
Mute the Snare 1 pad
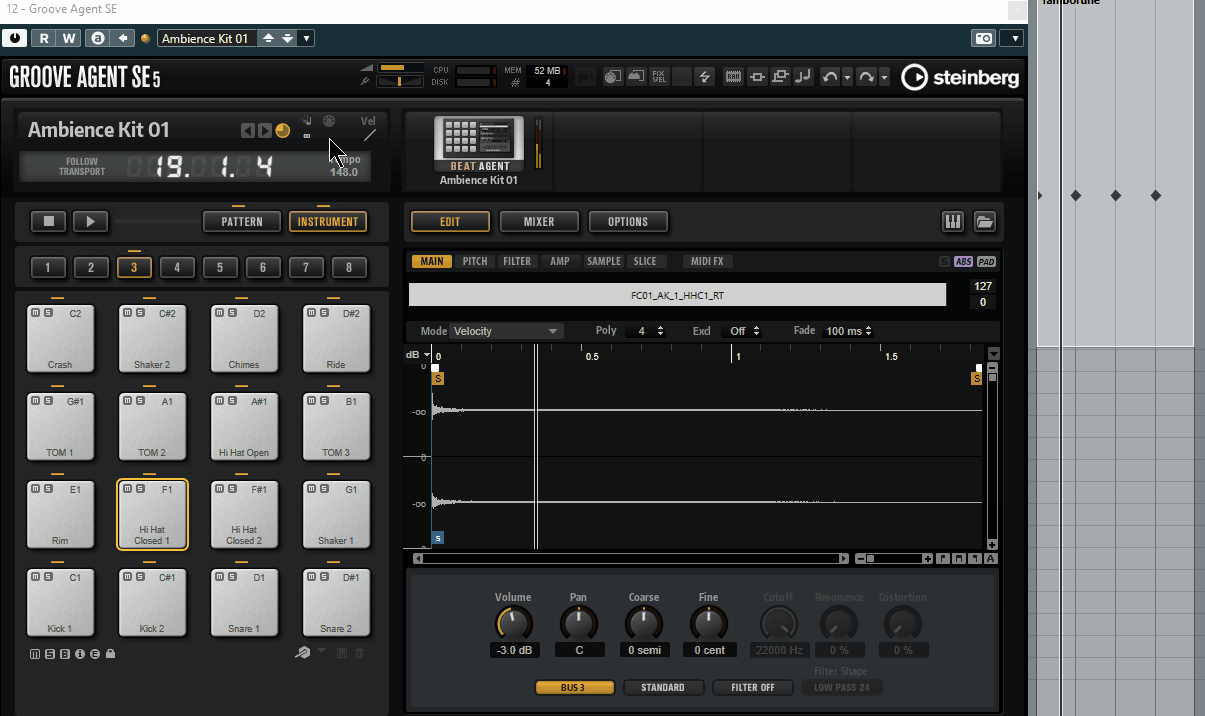pos(218,577)
